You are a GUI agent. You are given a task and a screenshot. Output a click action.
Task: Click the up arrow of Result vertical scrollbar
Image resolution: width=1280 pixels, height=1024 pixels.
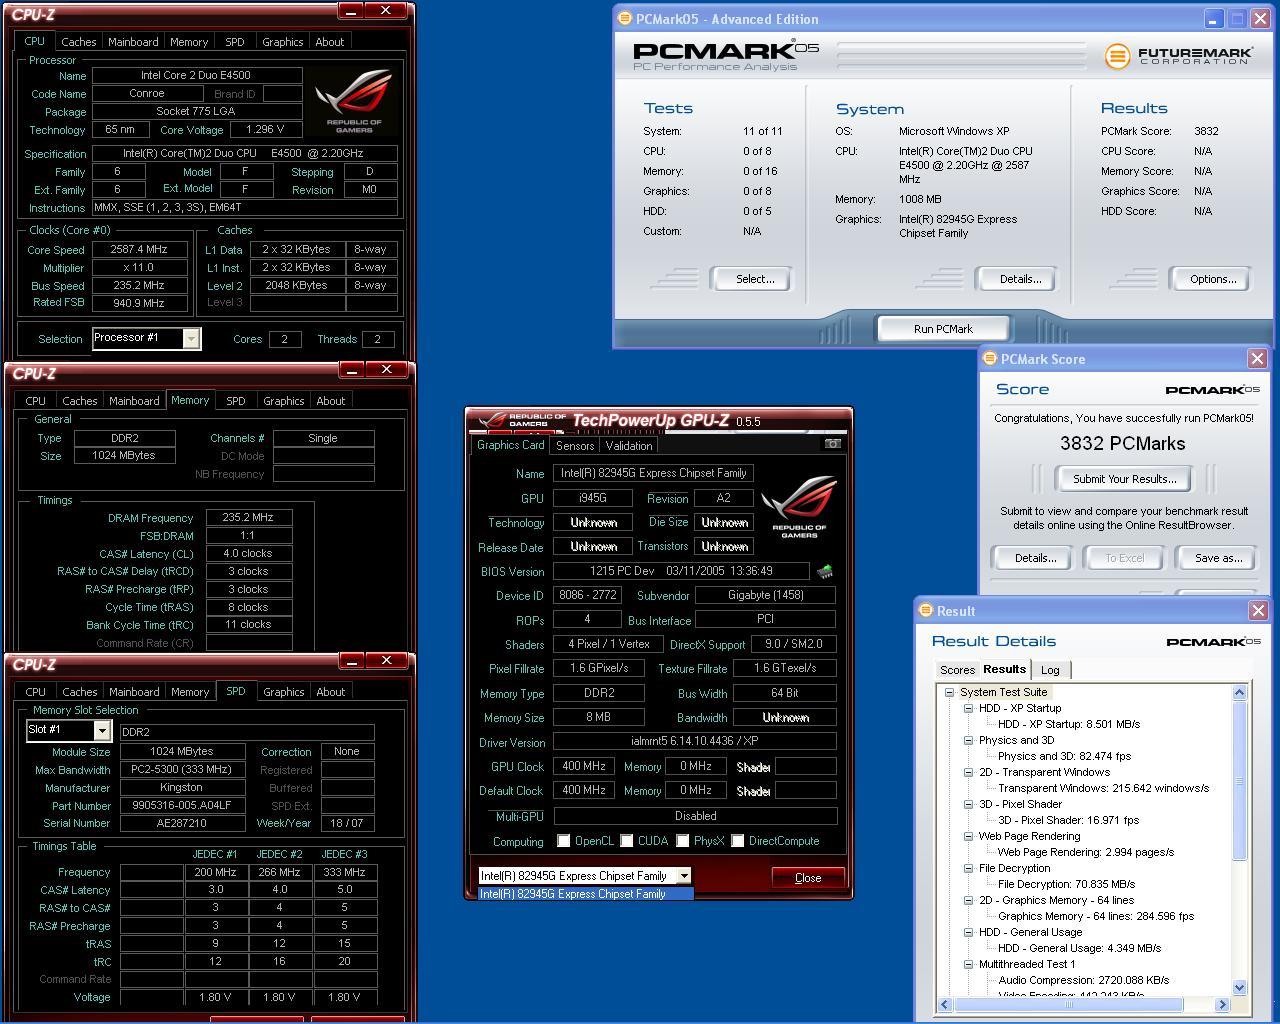tap(1240, 692)
